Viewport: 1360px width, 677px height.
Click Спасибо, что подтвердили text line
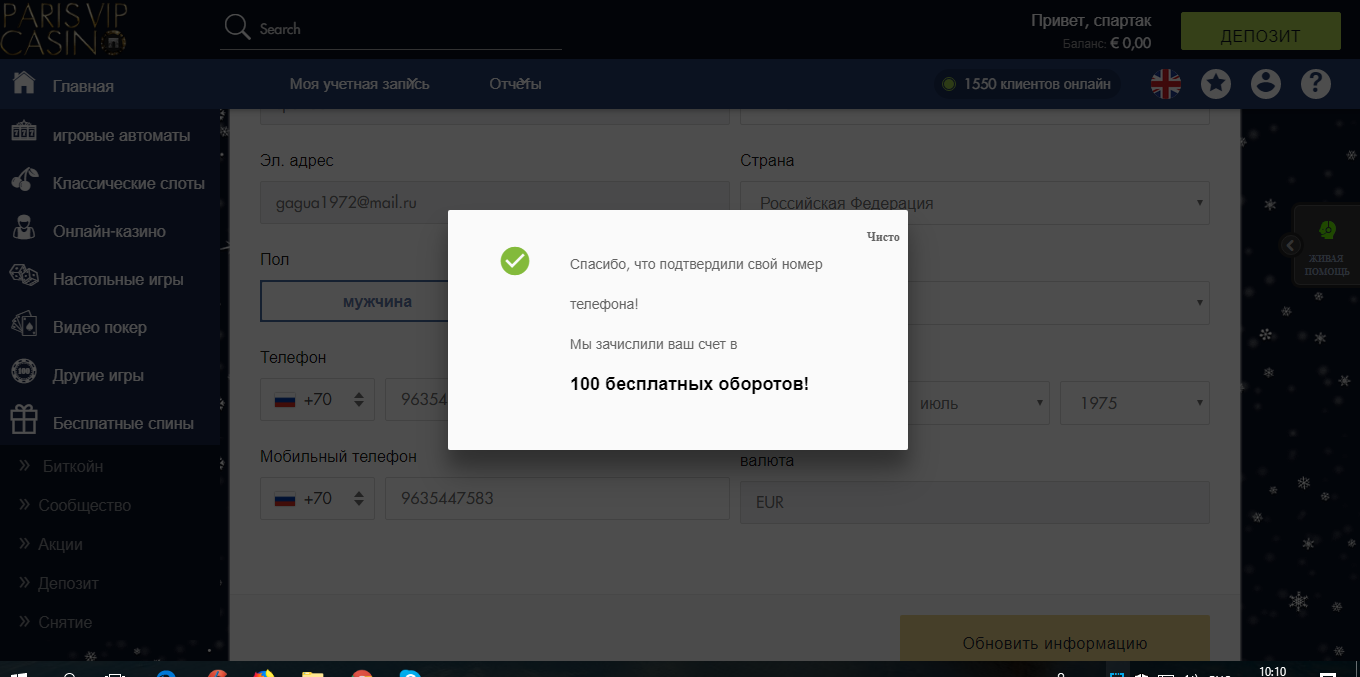[696, 264]
